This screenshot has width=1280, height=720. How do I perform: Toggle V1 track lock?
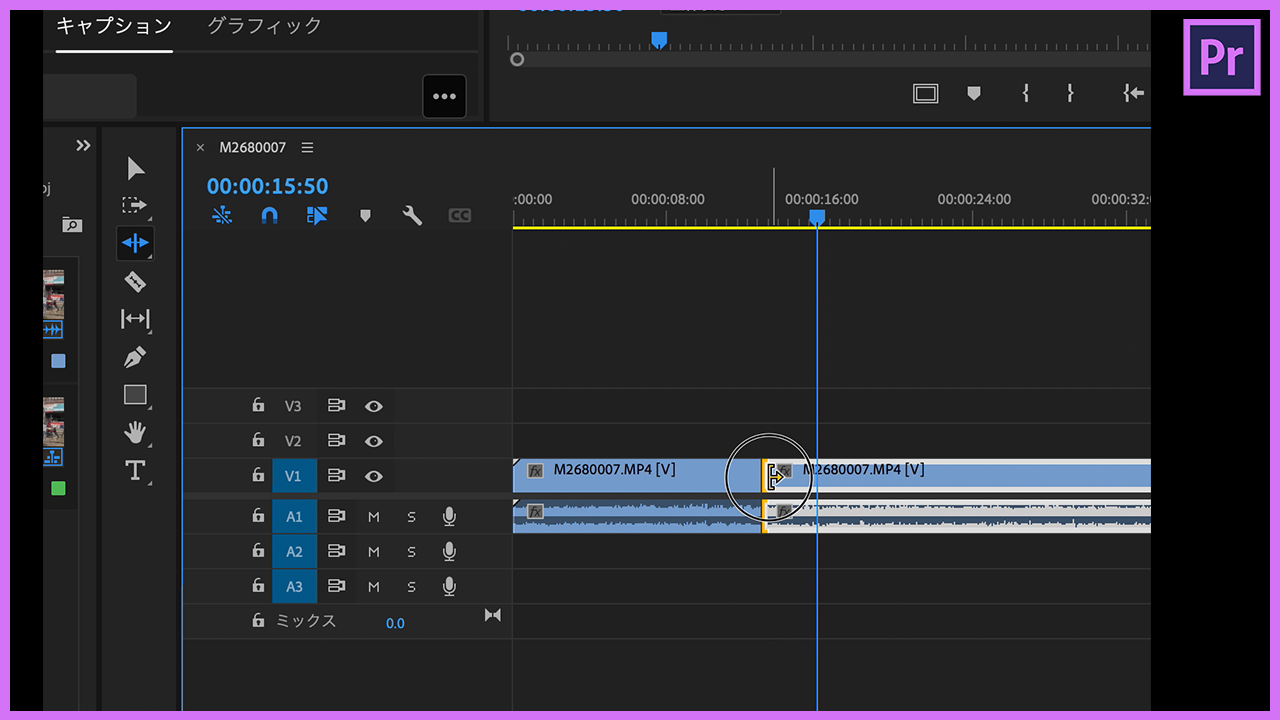[258, 476]
